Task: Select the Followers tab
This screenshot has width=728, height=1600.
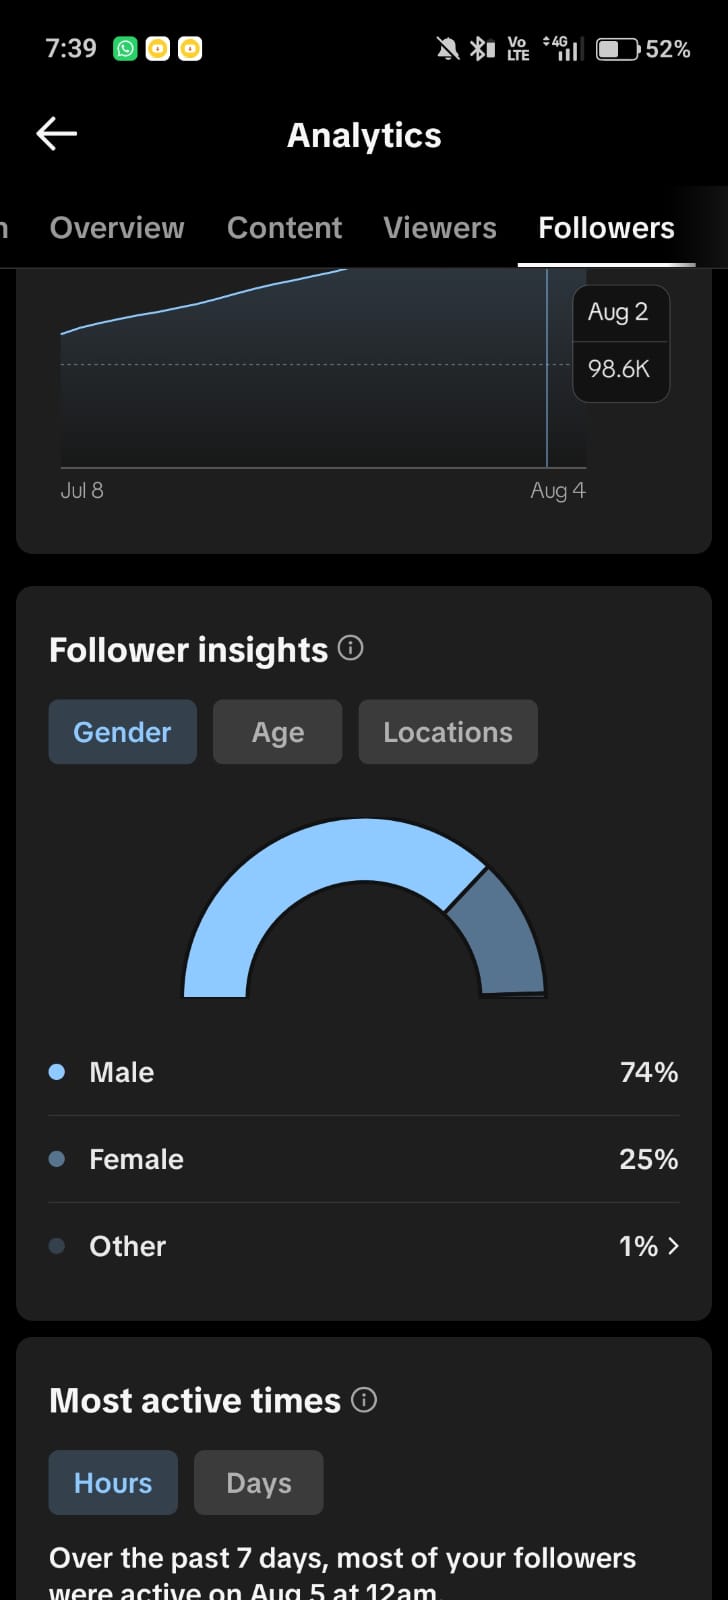Action: click(606, 228)
